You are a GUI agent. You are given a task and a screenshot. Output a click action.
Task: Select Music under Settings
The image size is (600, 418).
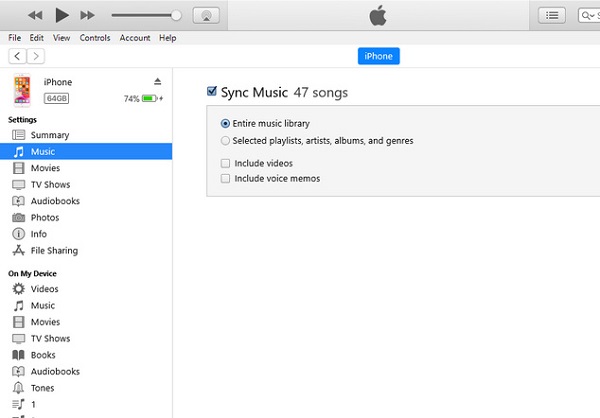click(x=86, y=152)
